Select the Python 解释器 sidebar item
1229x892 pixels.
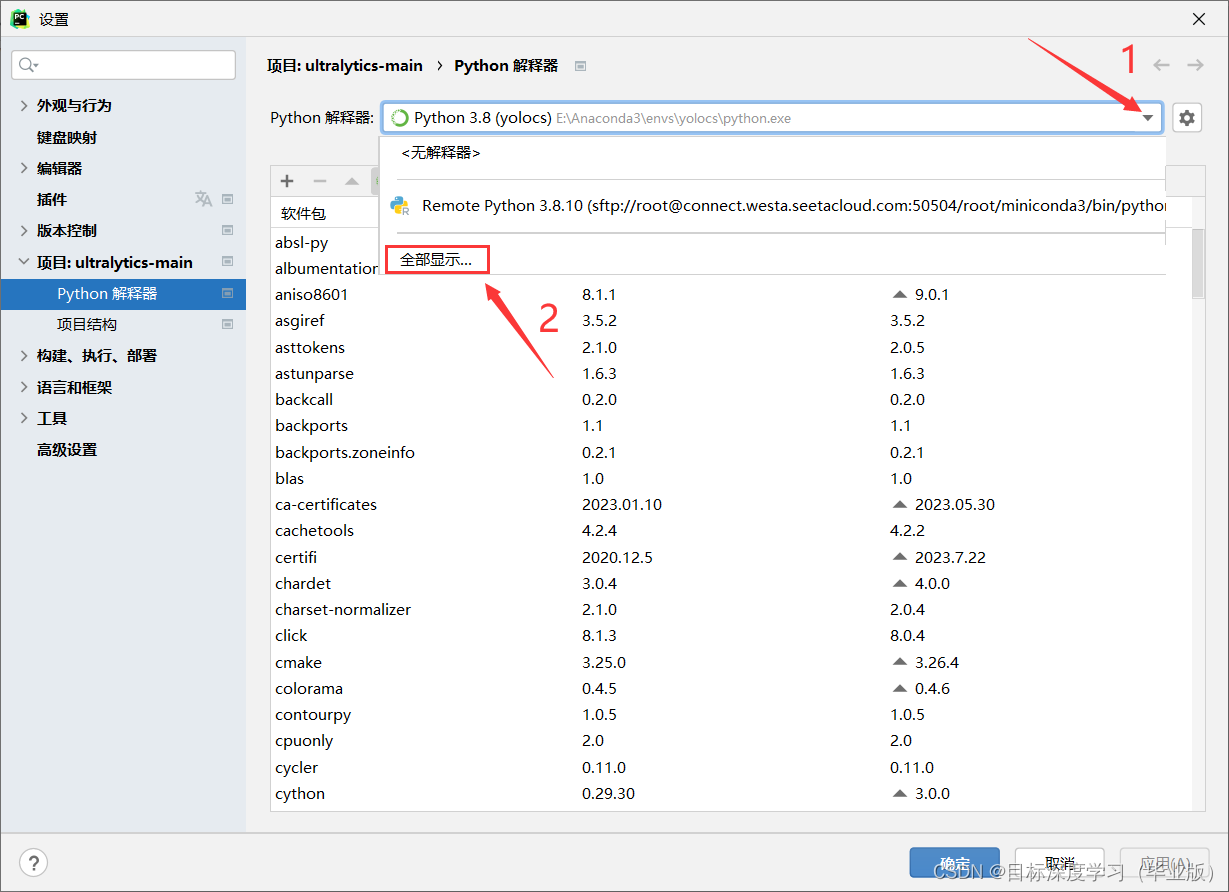point(123,293)
